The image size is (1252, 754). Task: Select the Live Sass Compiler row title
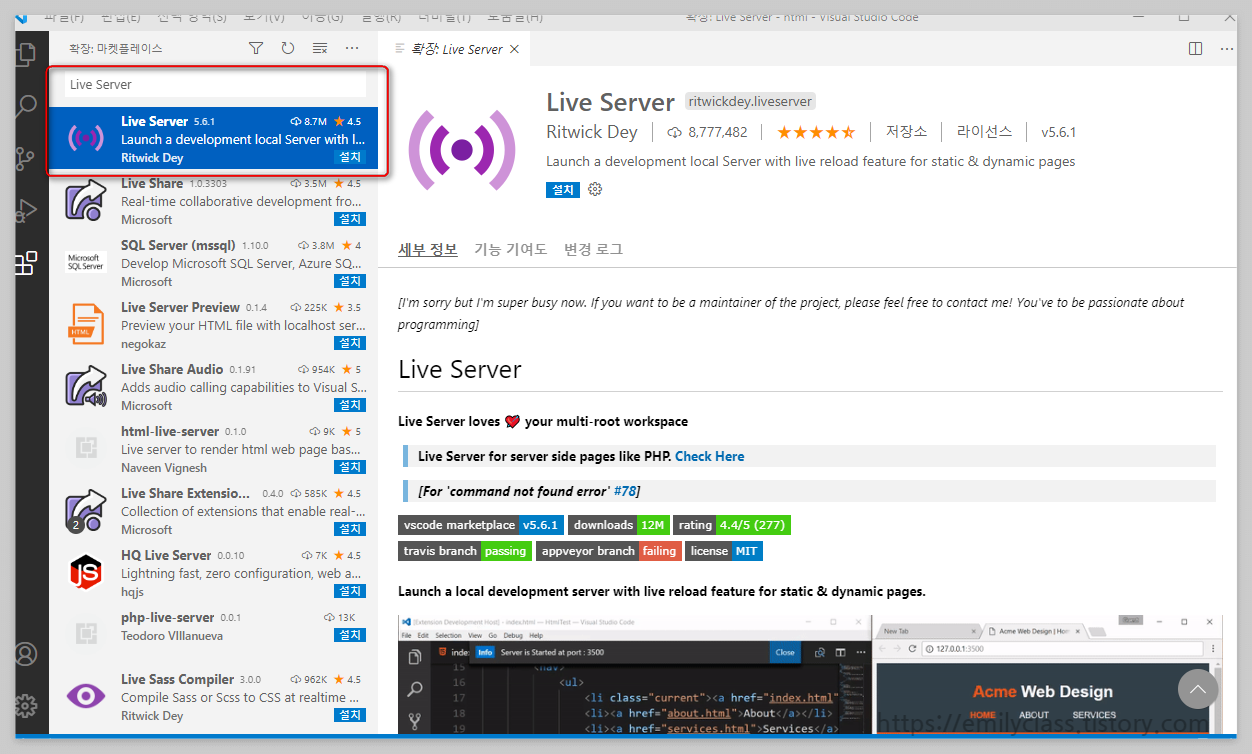[x=177, y=679]
